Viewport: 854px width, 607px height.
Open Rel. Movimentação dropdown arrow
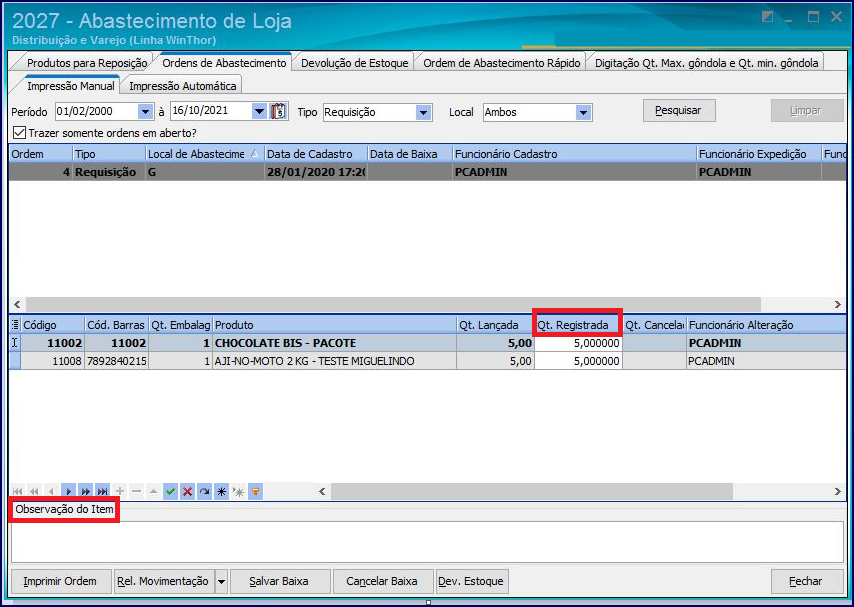click(222, 582)
